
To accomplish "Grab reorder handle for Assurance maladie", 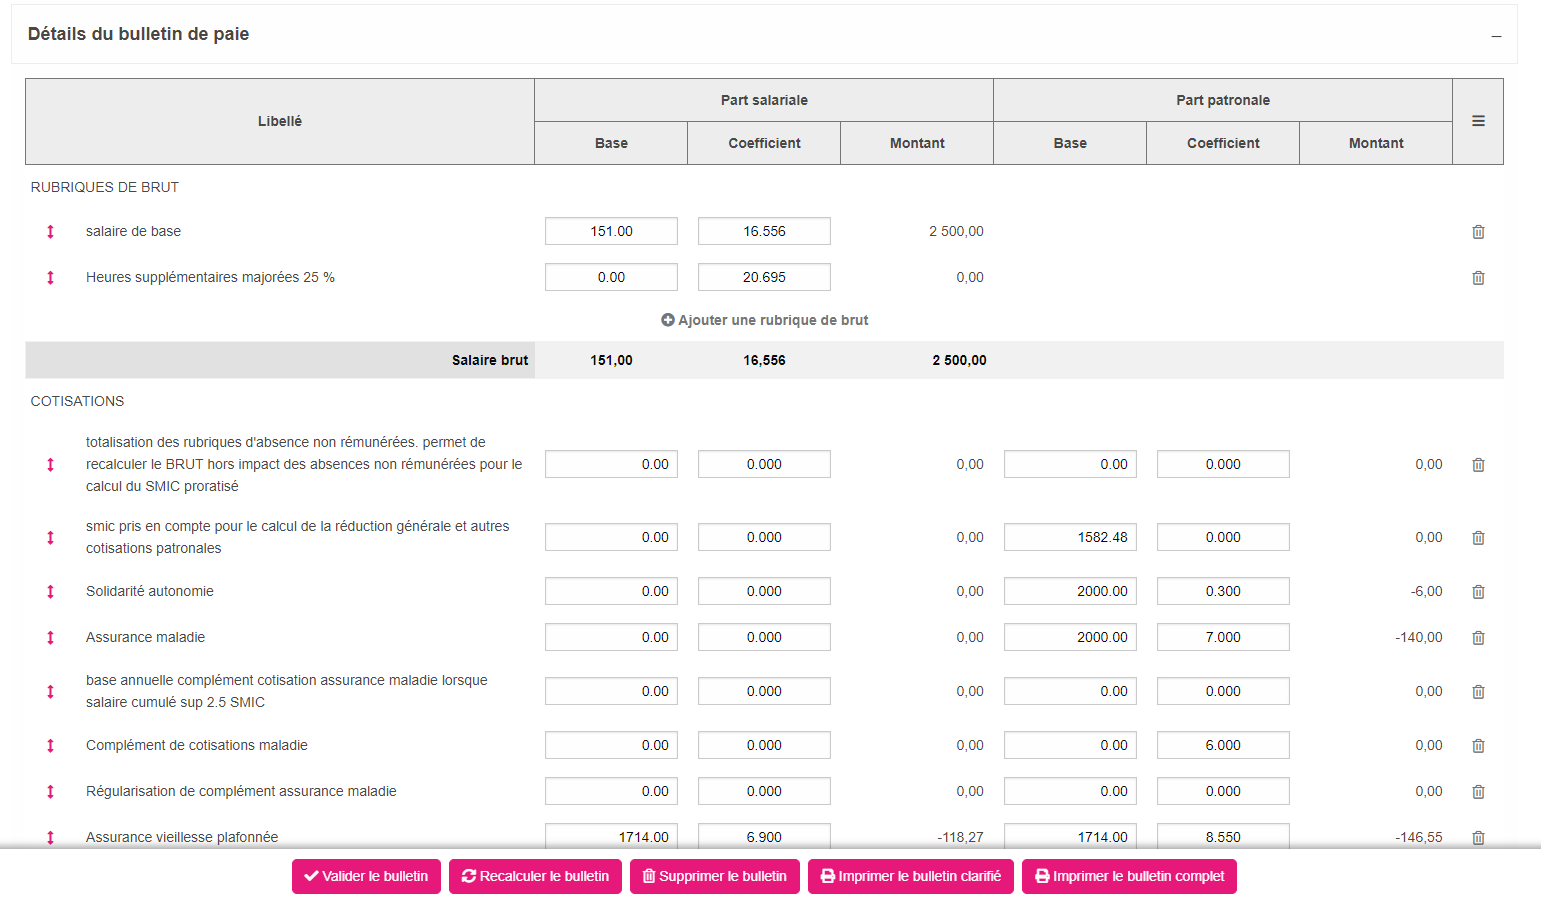I will [x=50, y=638].
